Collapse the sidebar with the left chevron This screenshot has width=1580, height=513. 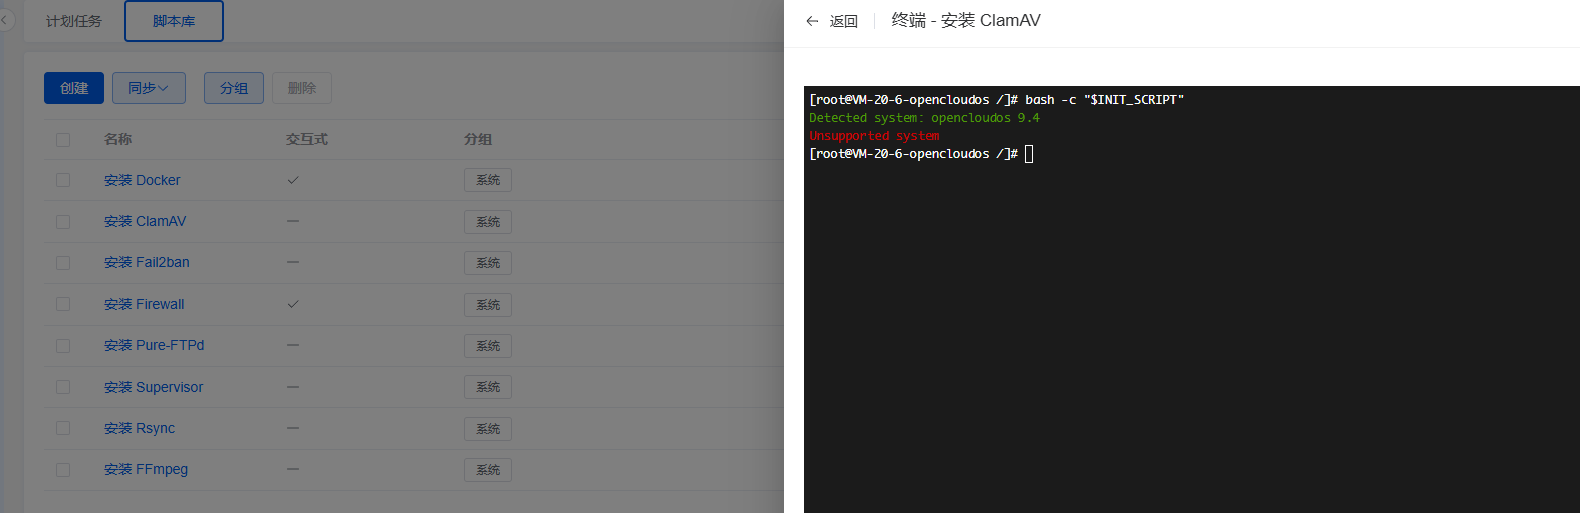click(x=5, y=20)
